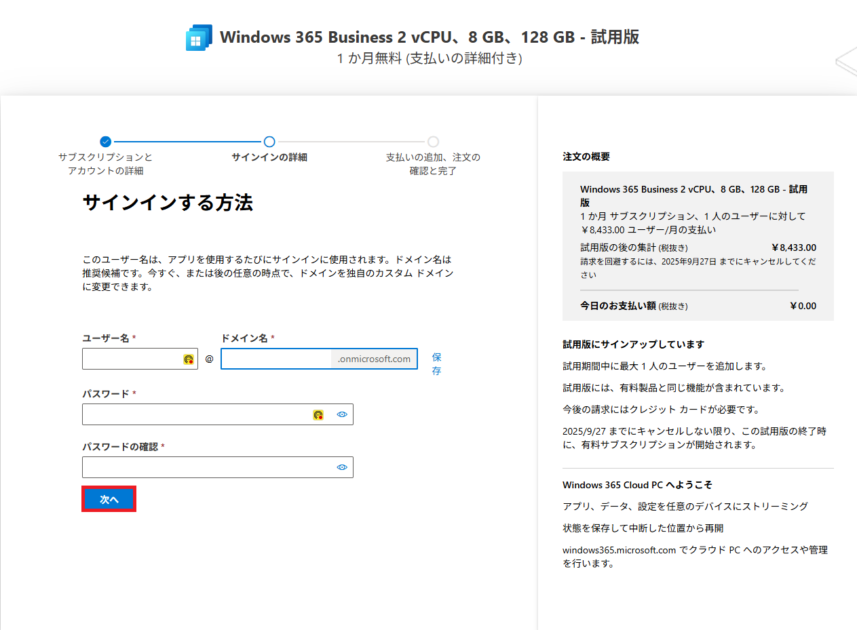Click the 次へ button
Image resolution: width=857 pixels, height=630 pixels.
tap(109, 499)
